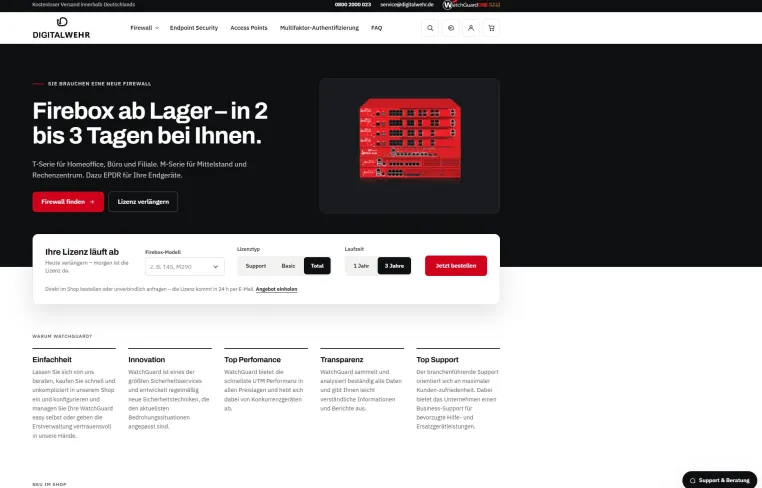Click the round gauge icon beside search

pos(450,28)
